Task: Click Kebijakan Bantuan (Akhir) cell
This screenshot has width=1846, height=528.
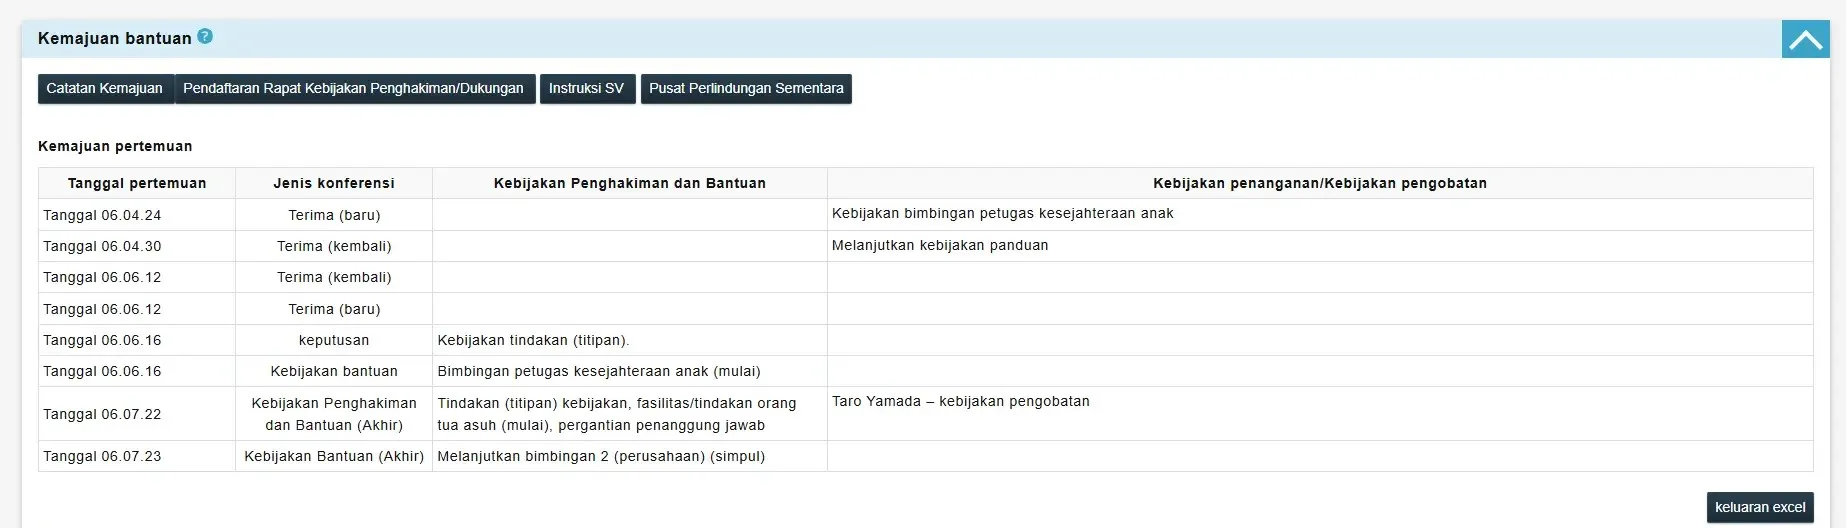Action: 334,456
